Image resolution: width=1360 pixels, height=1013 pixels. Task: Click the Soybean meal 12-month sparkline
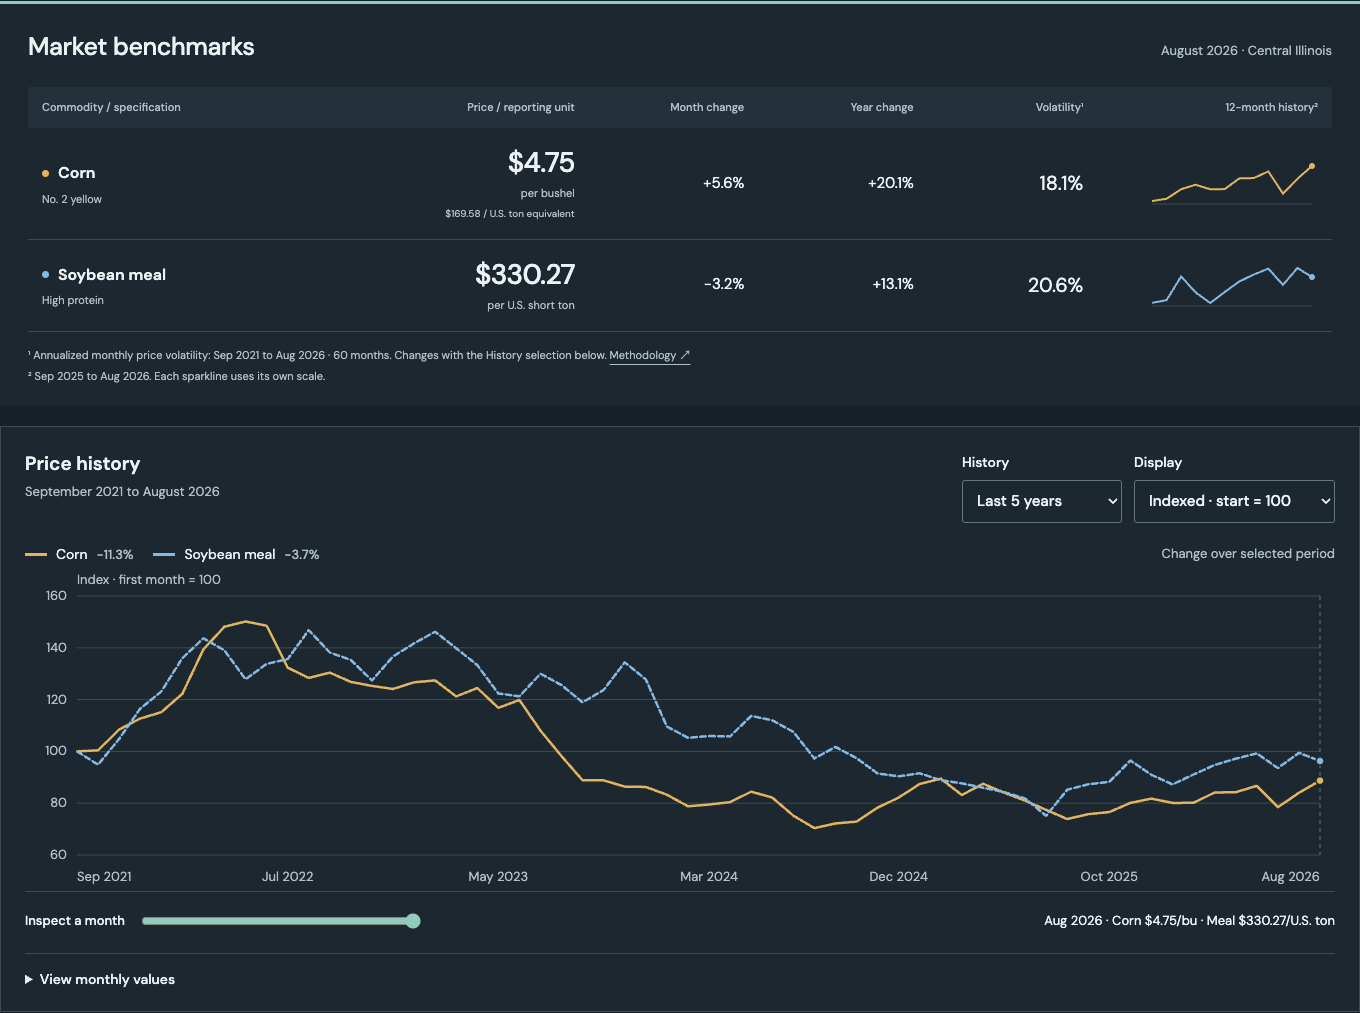pyautogui.click(x=1233, y=286)
